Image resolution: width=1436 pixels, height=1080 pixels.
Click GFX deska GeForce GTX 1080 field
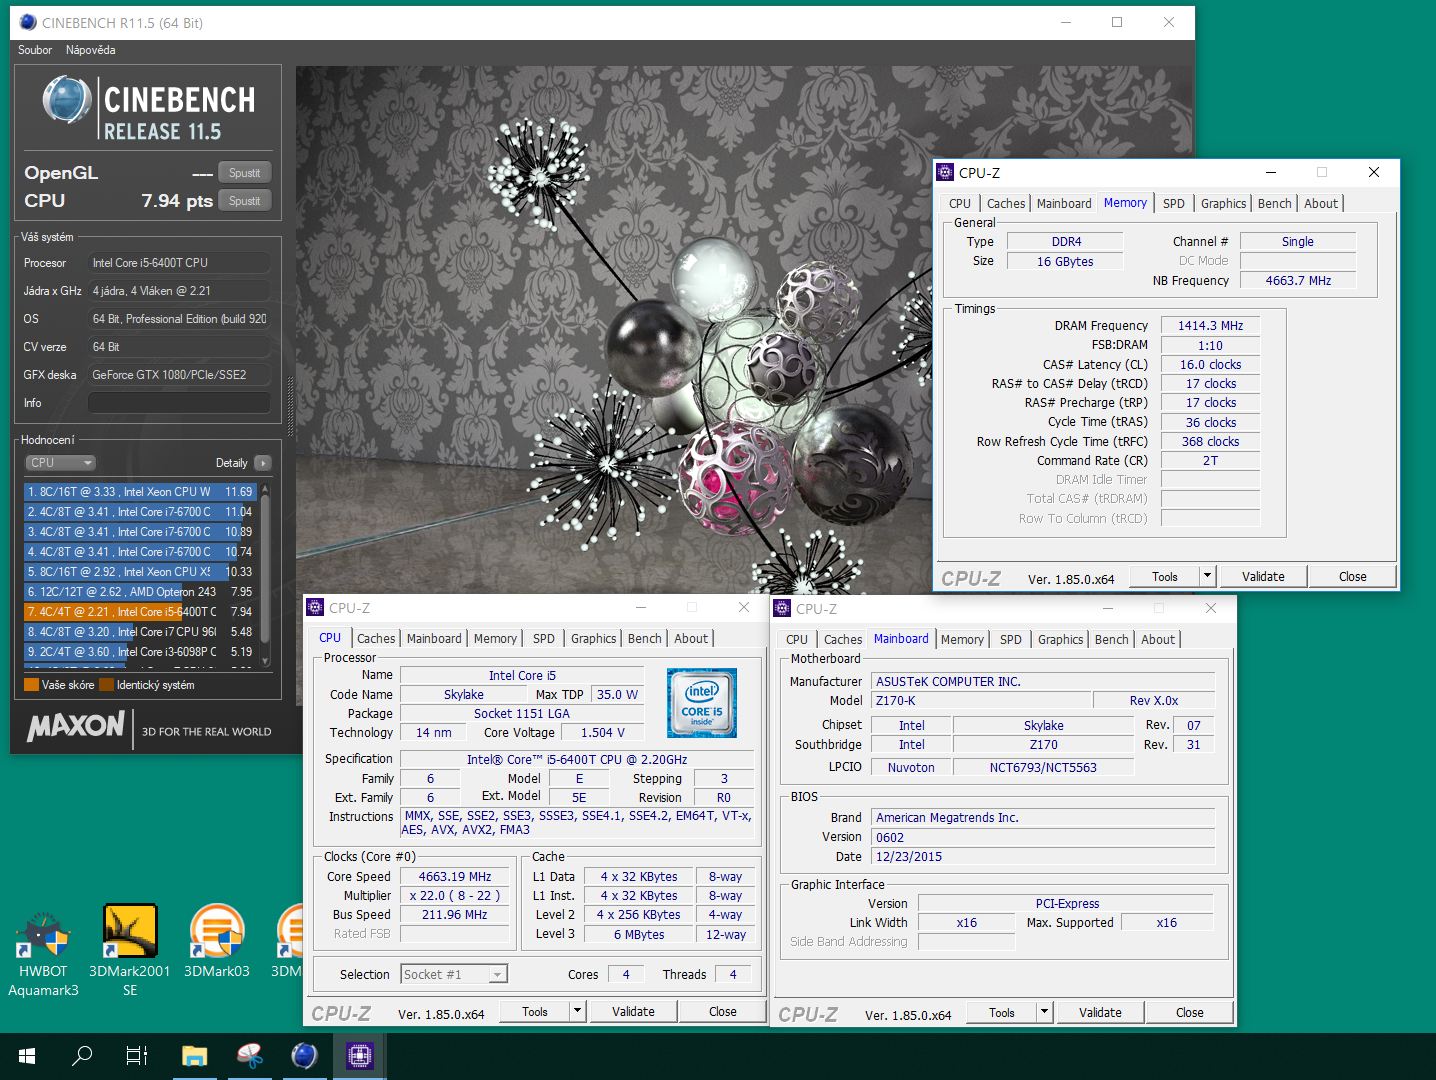[179, 375]
